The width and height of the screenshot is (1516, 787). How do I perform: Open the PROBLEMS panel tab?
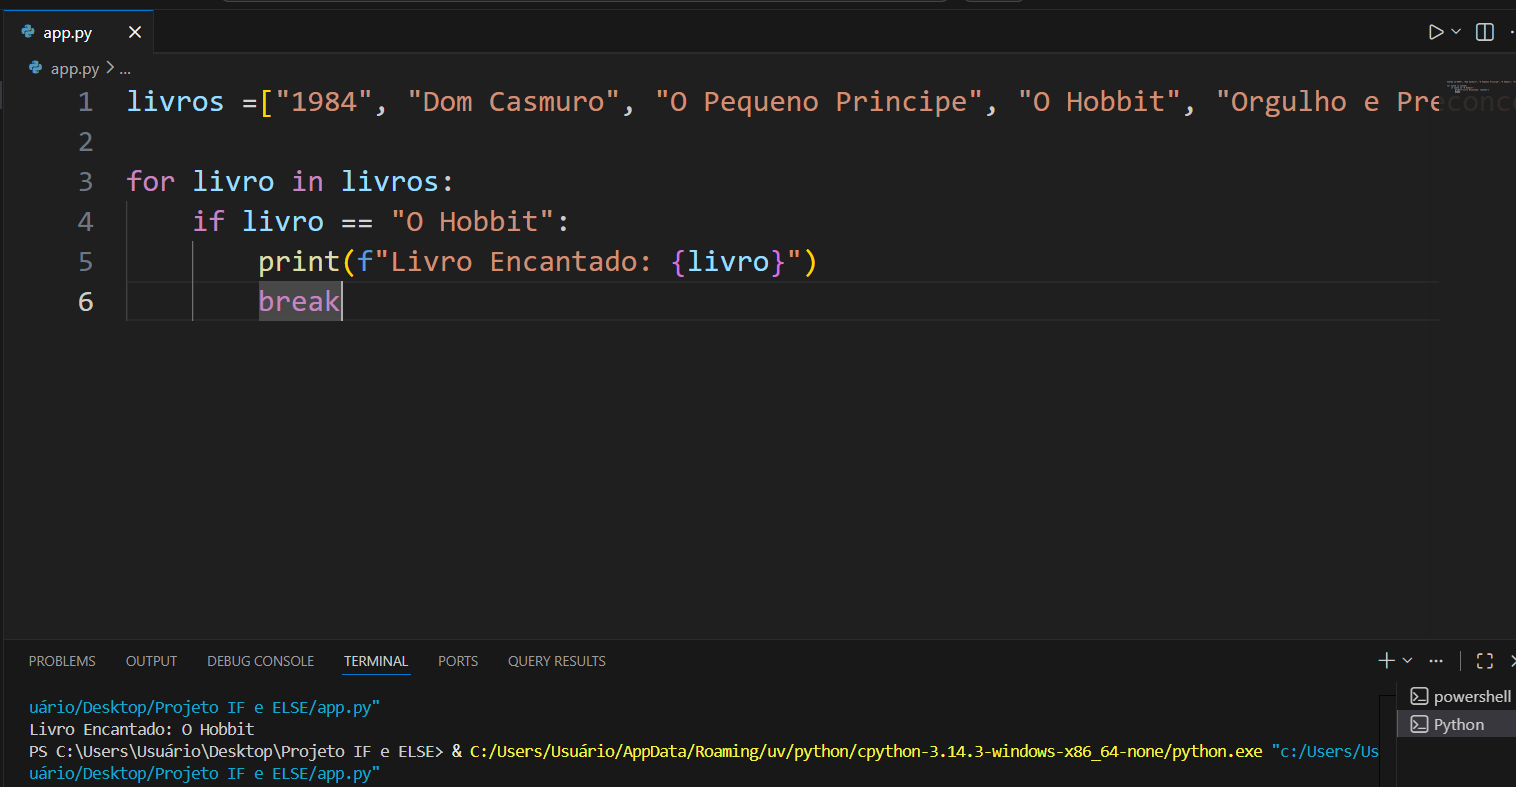(62, 661)
